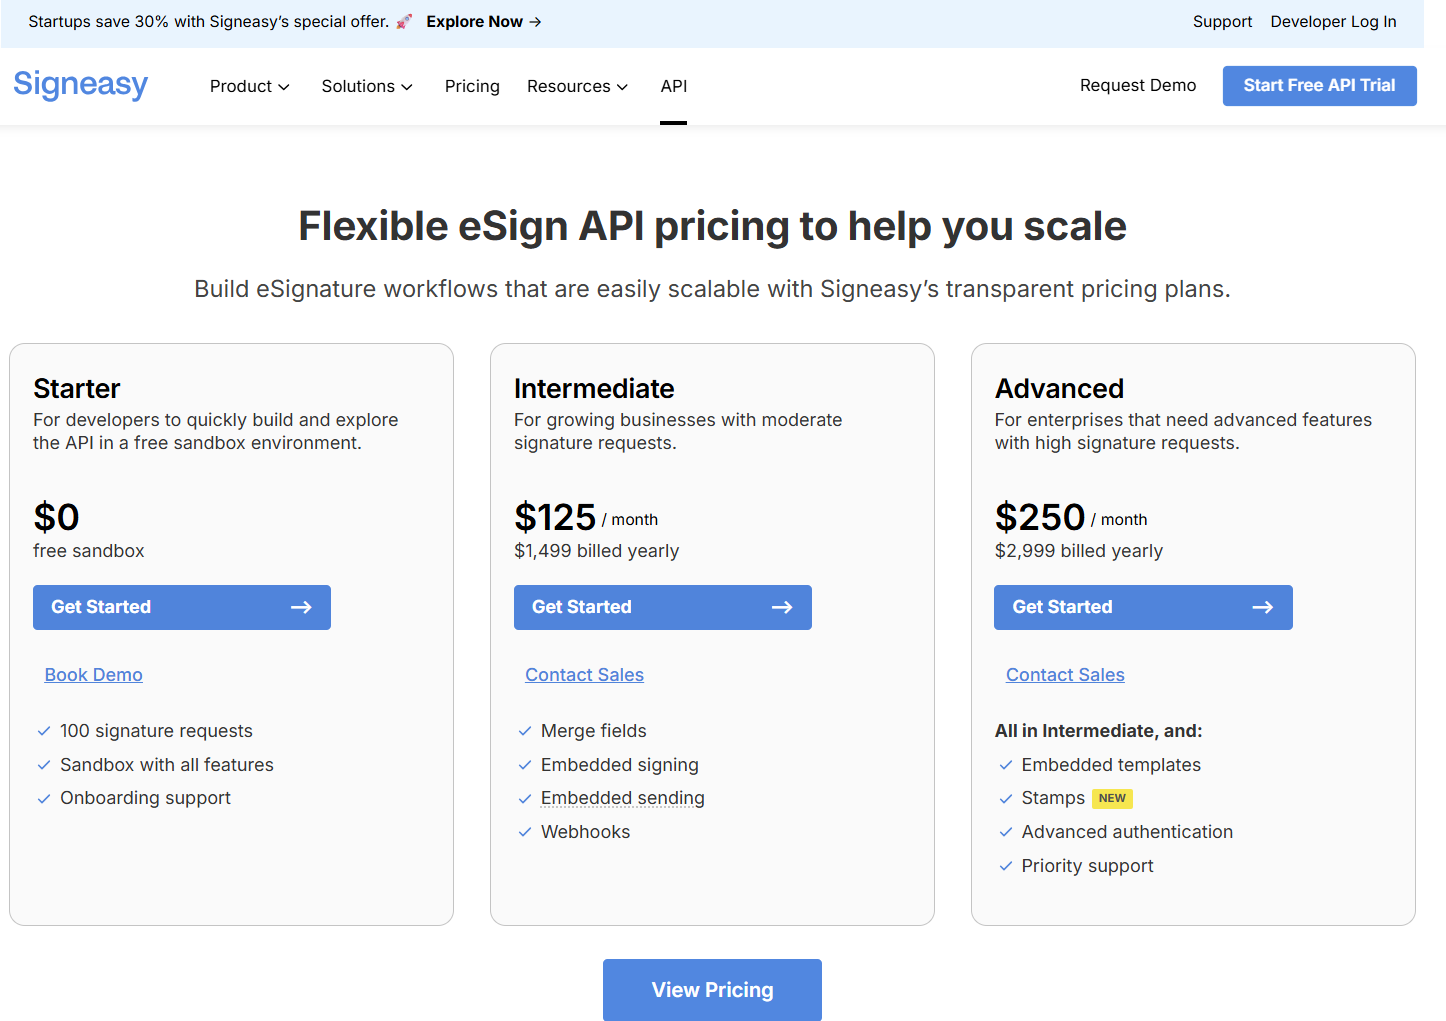Click the Intermediate plan heading
1446x1021 pixels.
pyautogui.click(x=594, y=388)
